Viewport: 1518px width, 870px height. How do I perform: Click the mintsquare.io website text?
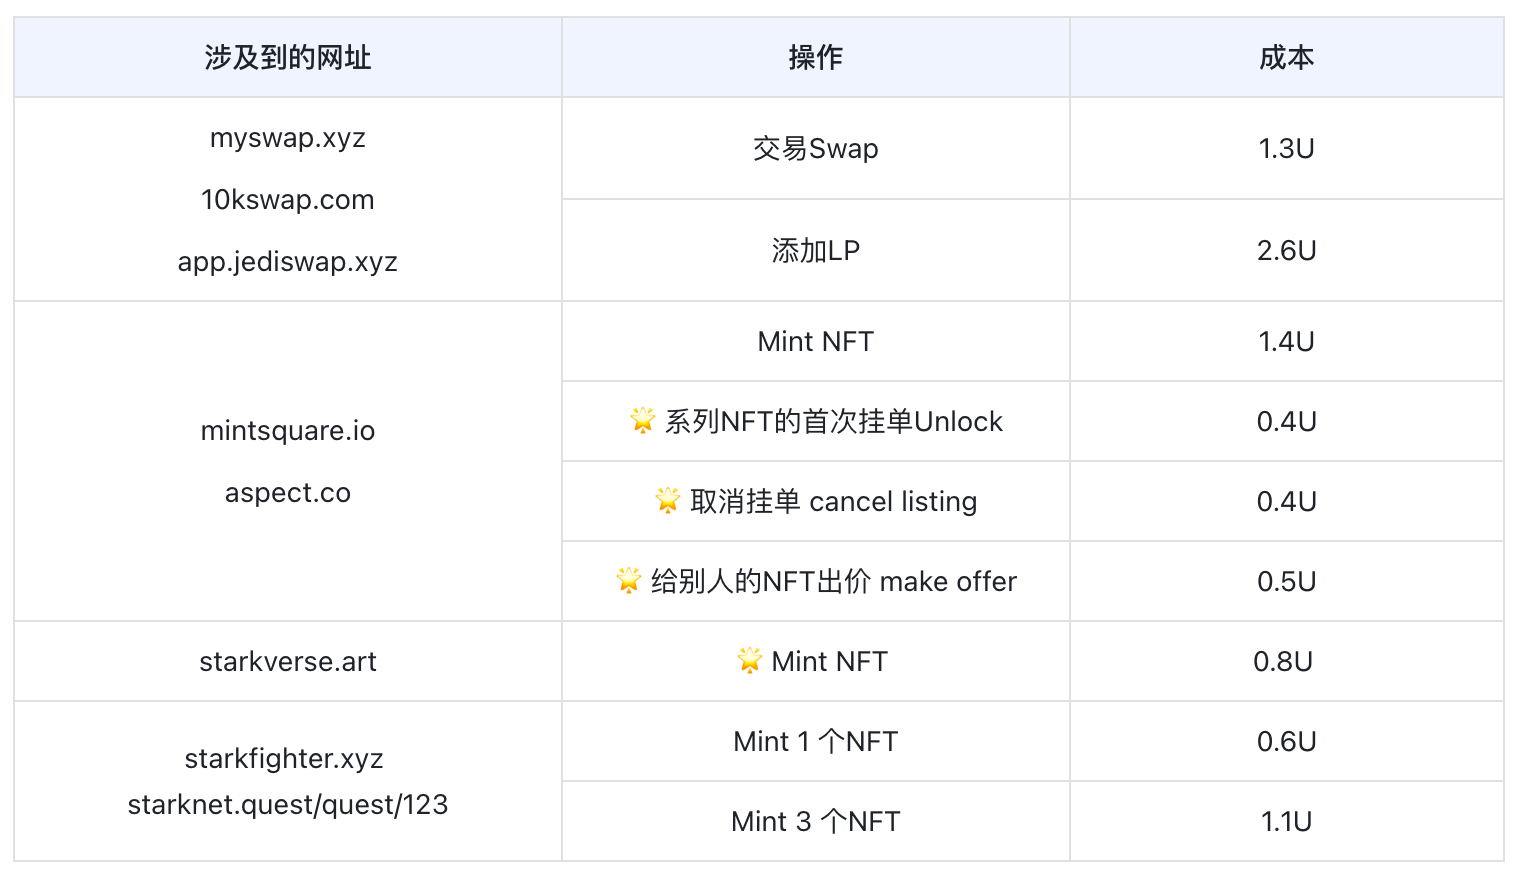coord(288,431)
